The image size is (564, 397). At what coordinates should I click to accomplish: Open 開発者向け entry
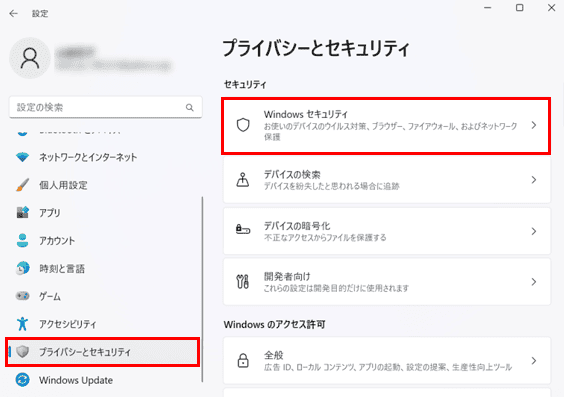[x=387, y=282]
